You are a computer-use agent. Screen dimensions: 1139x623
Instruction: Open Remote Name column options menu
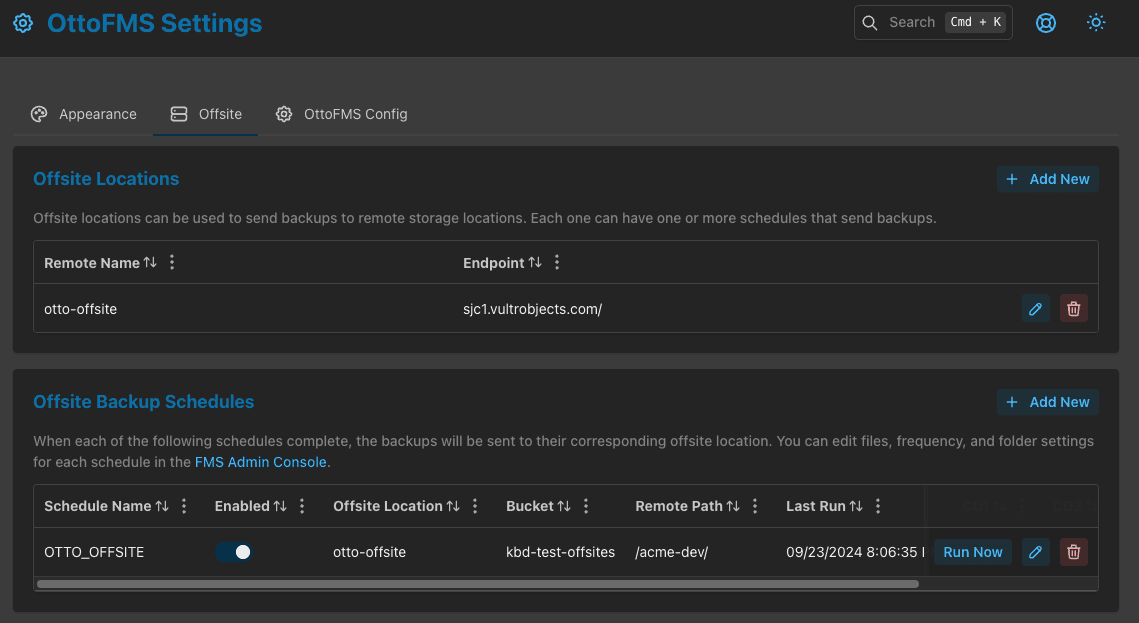[172, 263]
